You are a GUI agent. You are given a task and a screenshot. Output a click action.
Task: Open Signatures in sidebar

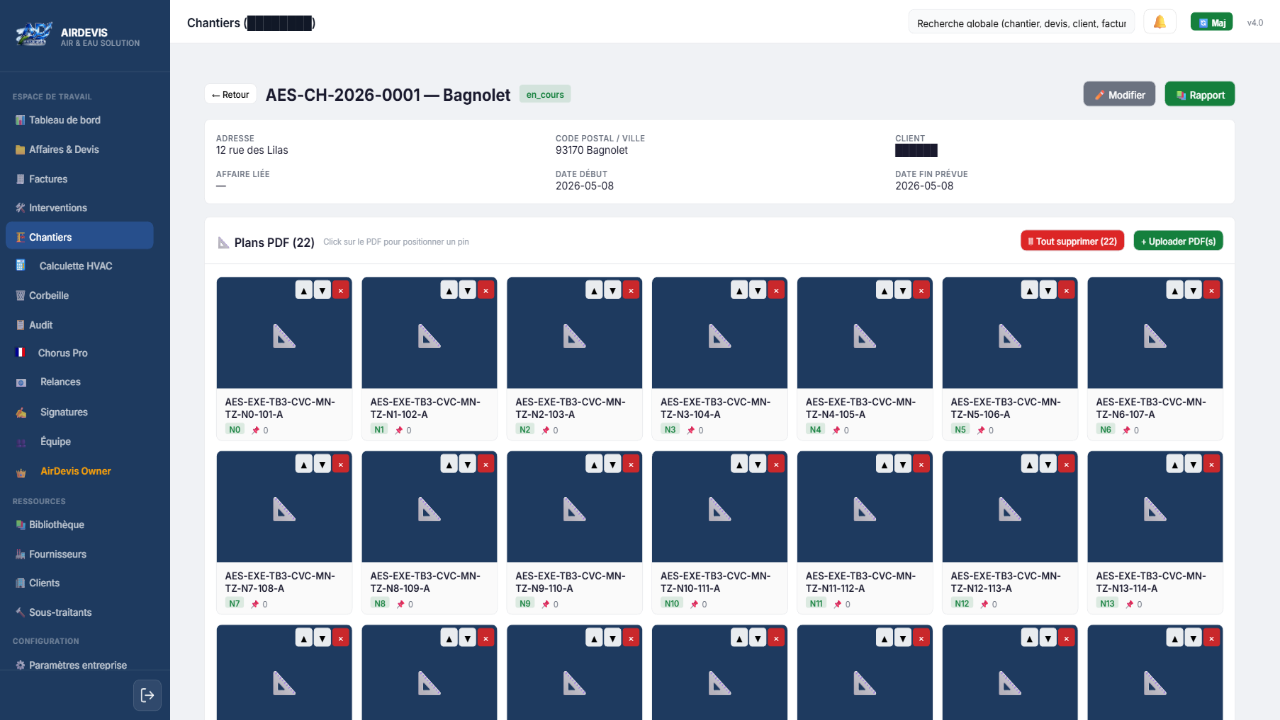coord(79,412)
